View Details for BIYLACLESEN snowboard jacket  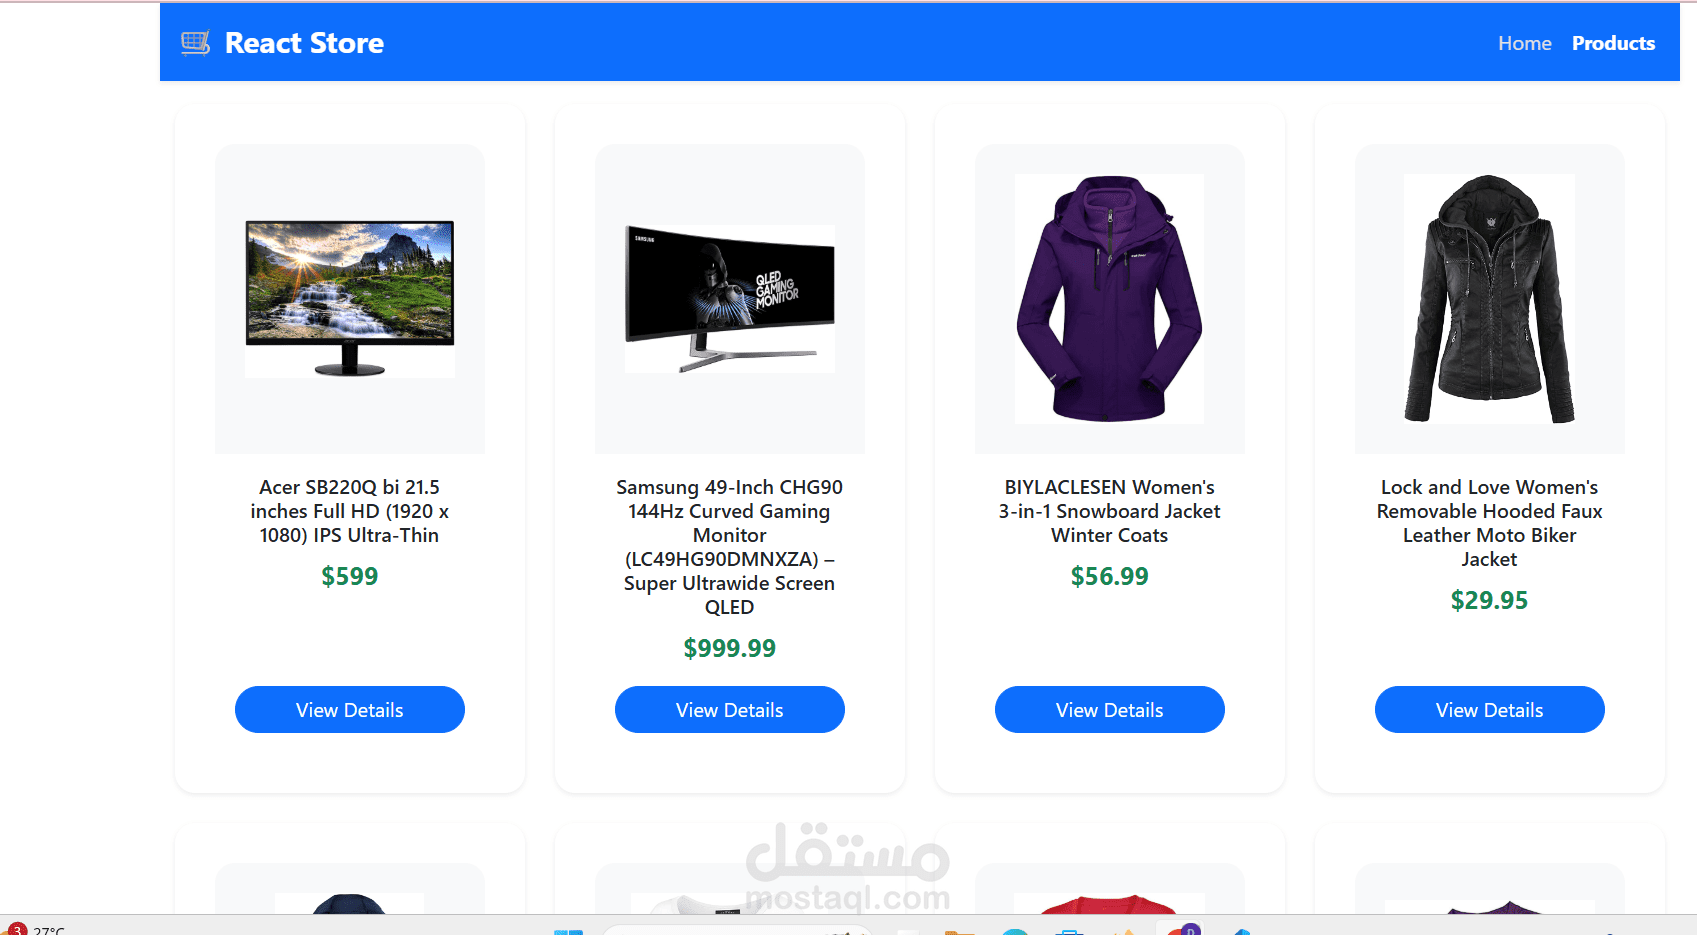point(1110,710)
